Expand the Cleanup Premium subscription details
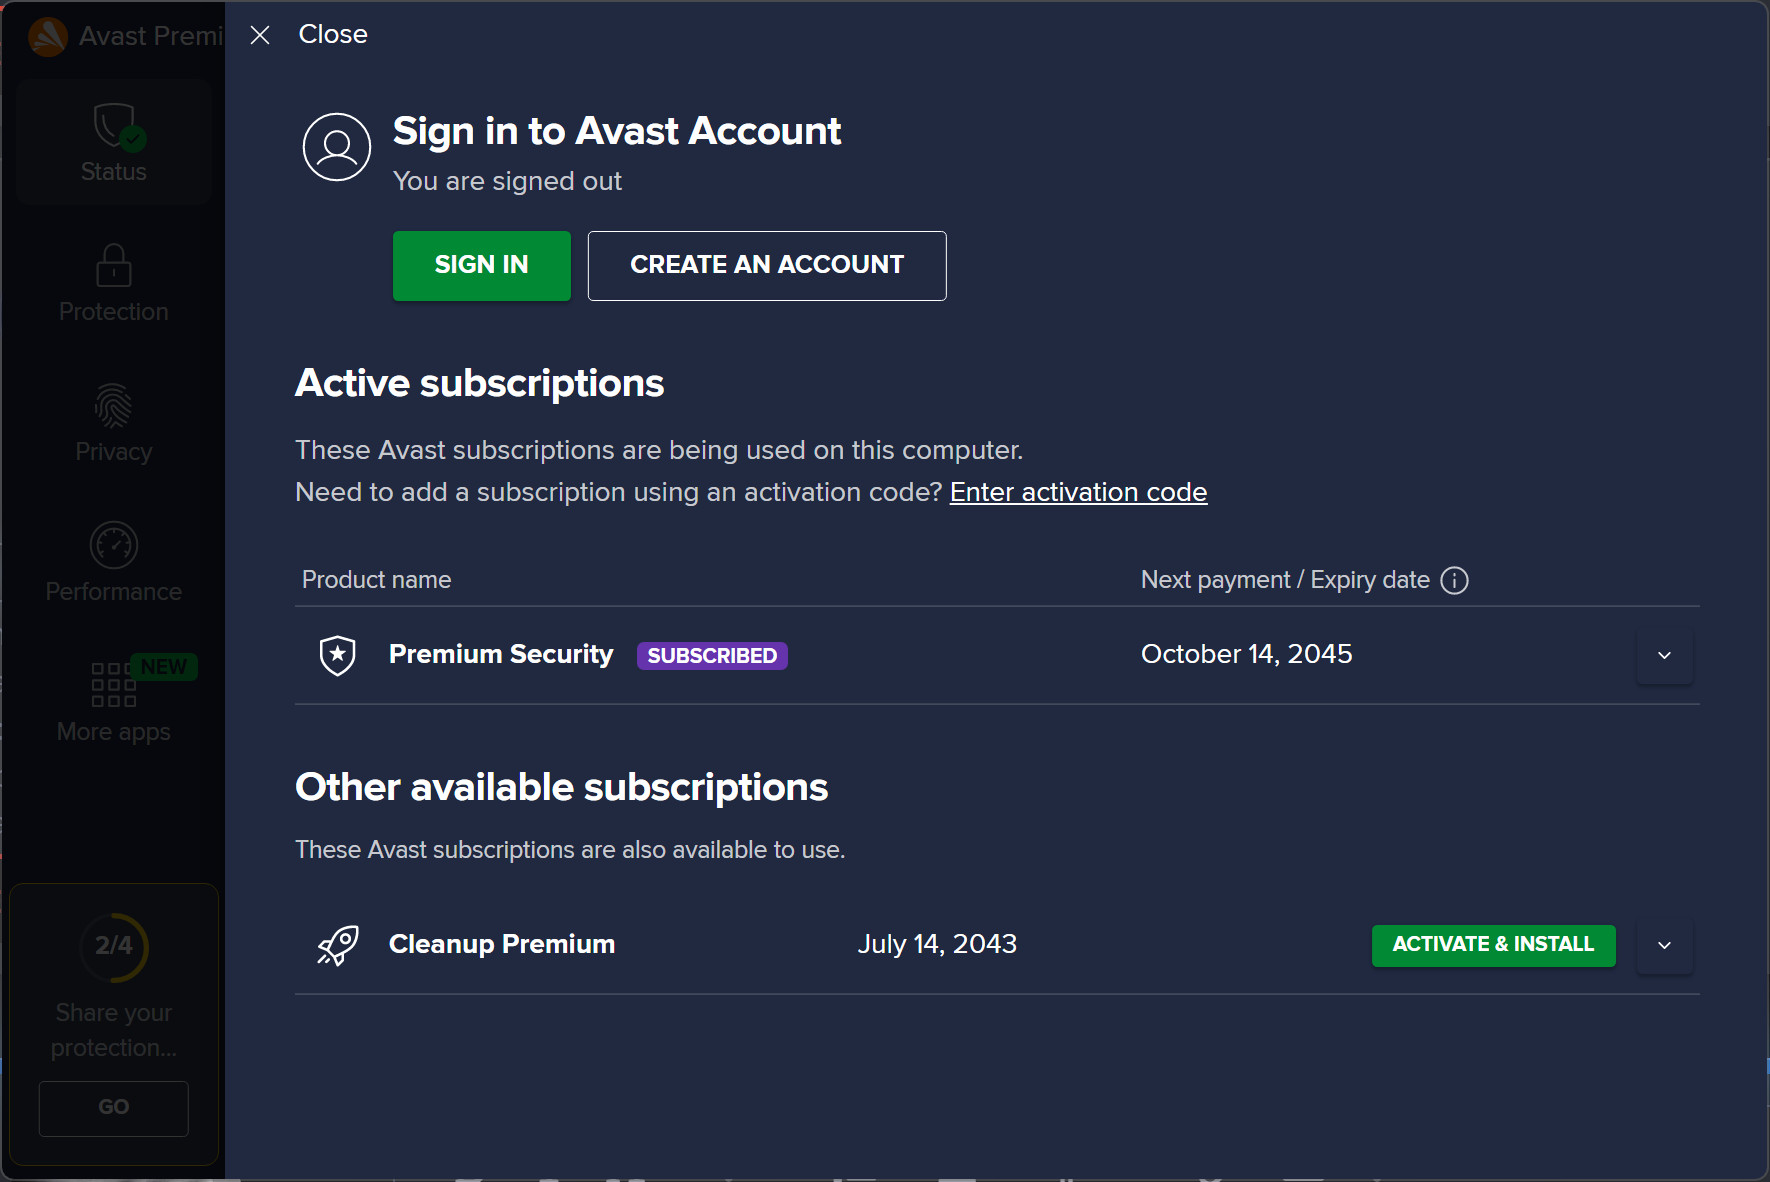 point(1664,945)
